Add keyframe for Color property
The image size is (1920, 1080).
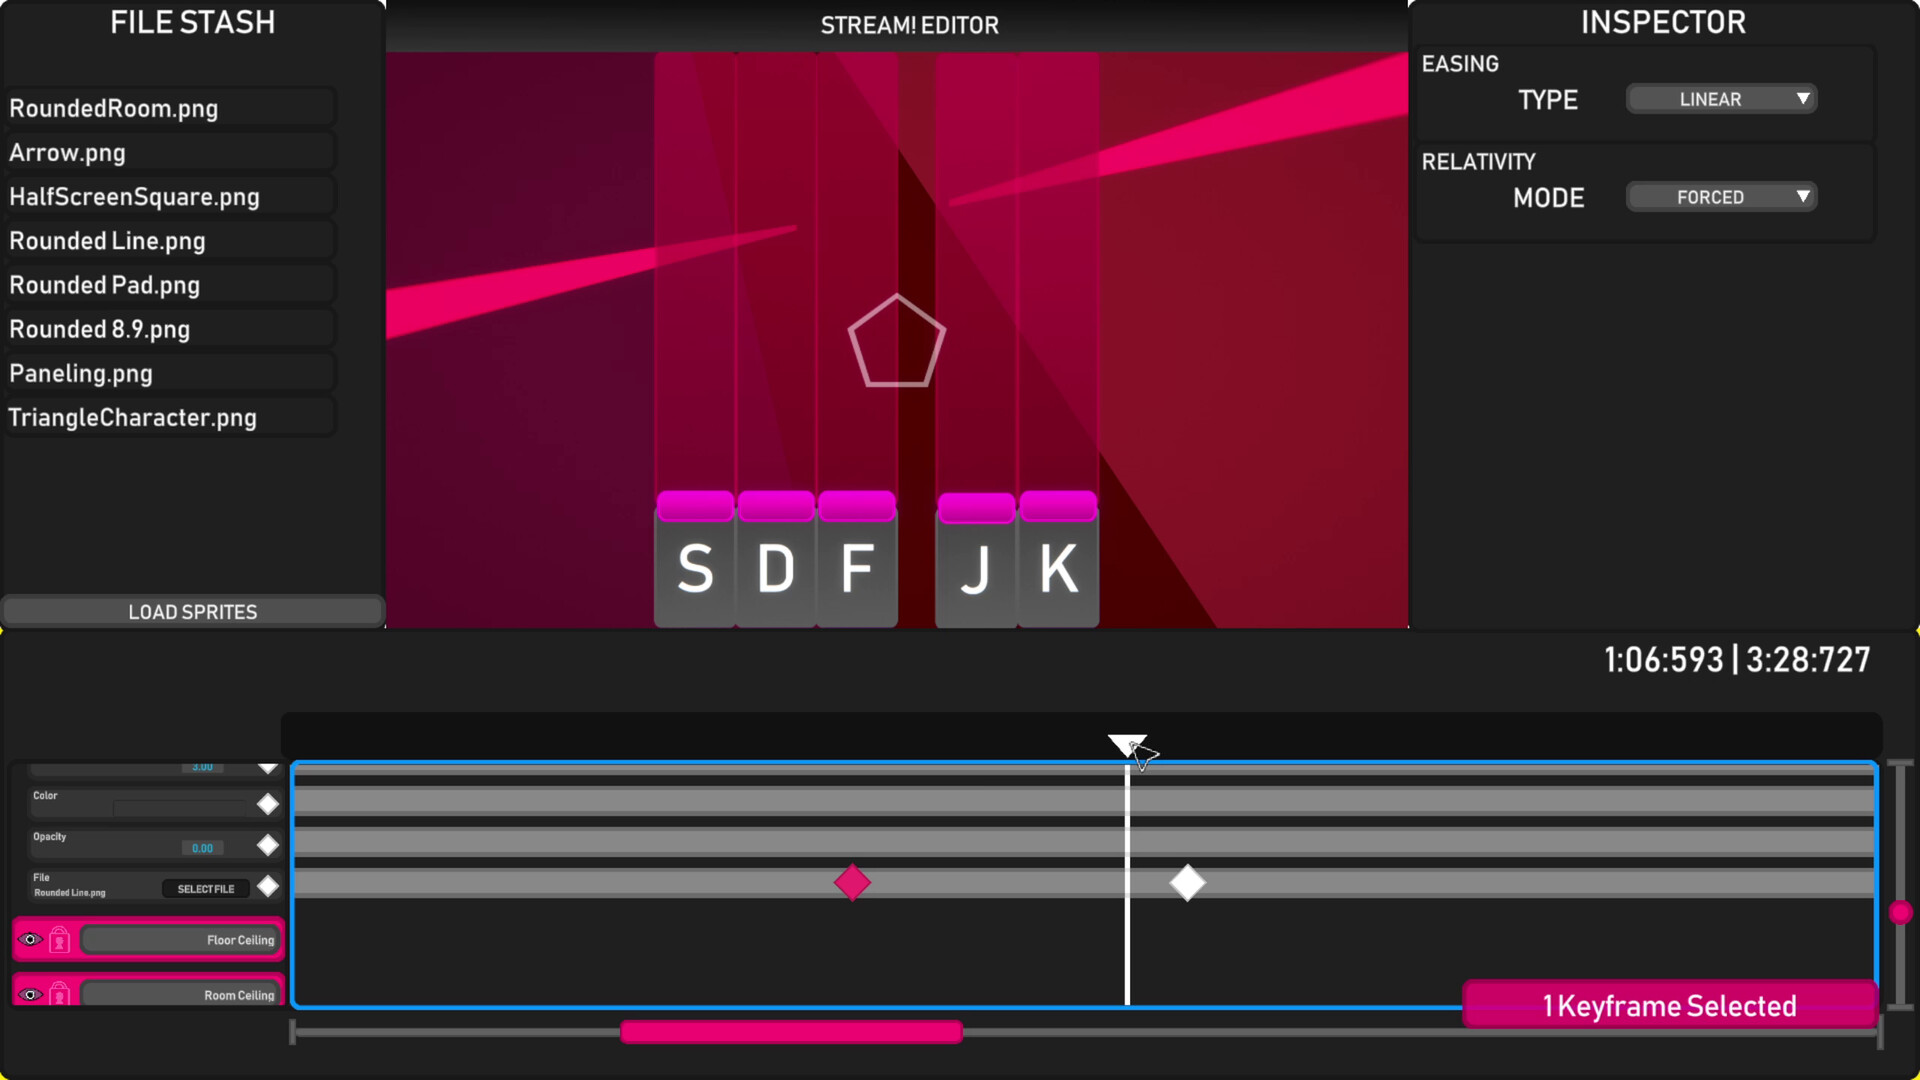pos(268,804)
